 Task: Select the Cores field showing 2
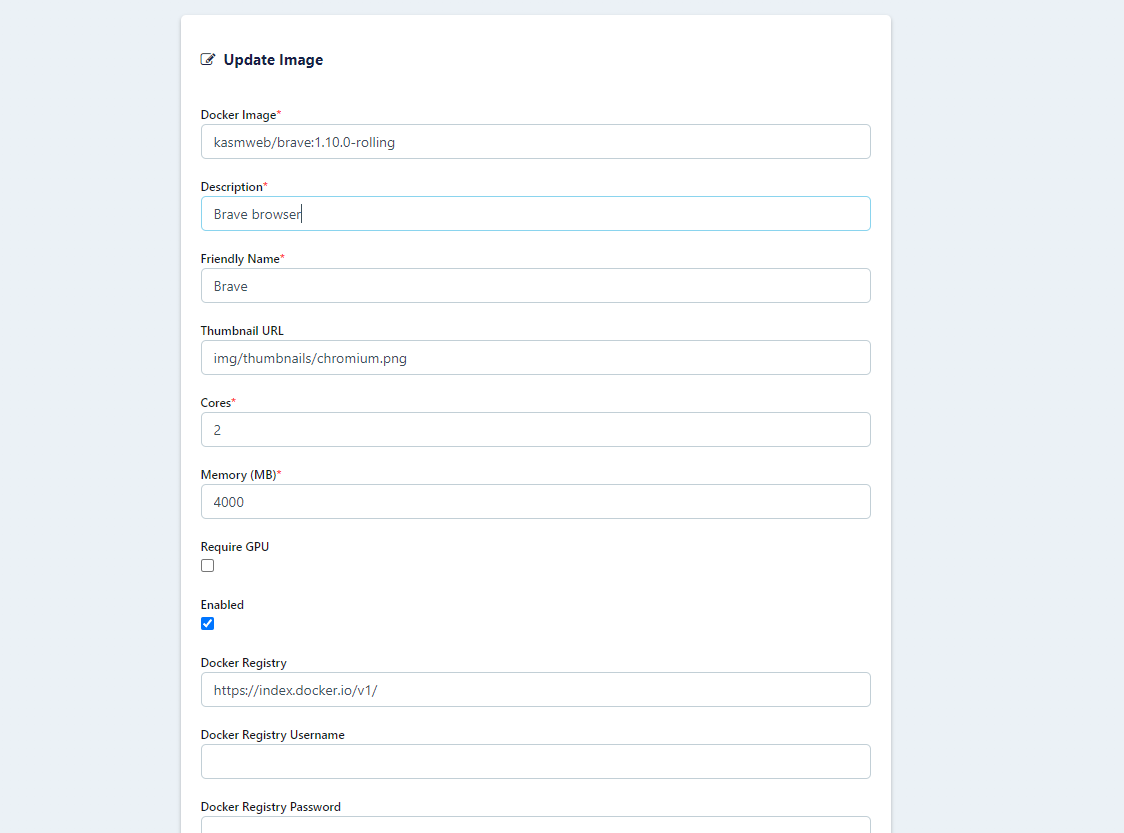(x=535, y=429)
